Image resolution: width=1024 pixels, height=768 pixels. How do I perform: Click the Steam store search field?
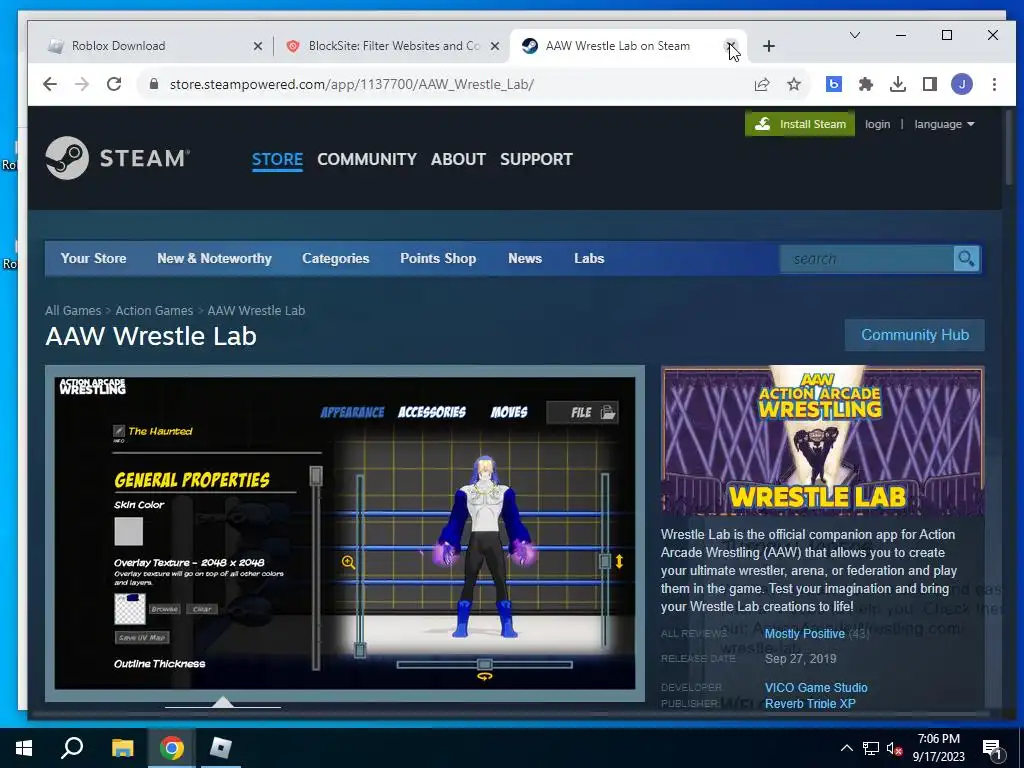point(867,259)
